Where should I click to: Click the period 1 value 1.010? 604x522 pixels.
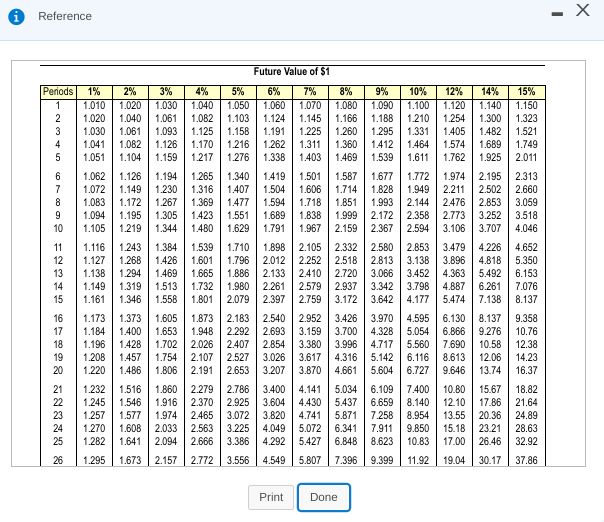point(94,106)
